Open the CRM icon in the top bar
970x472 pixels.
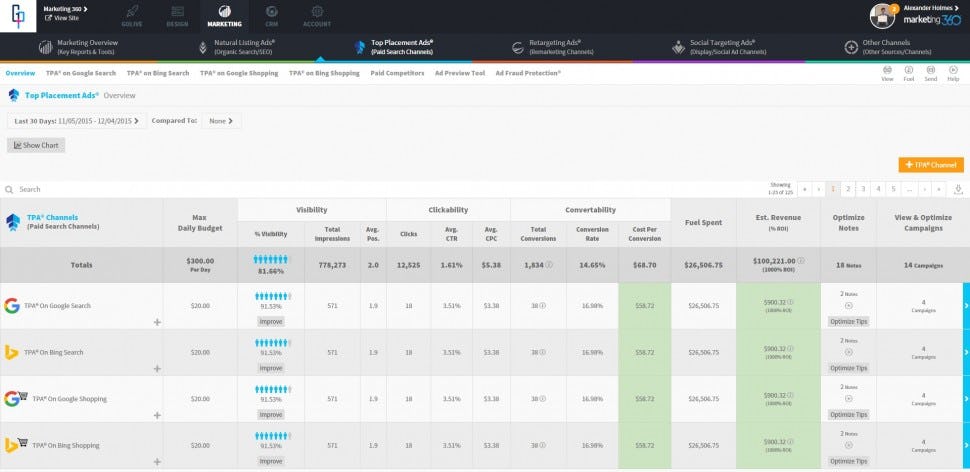pyautogui.click(x=272, y=12)
